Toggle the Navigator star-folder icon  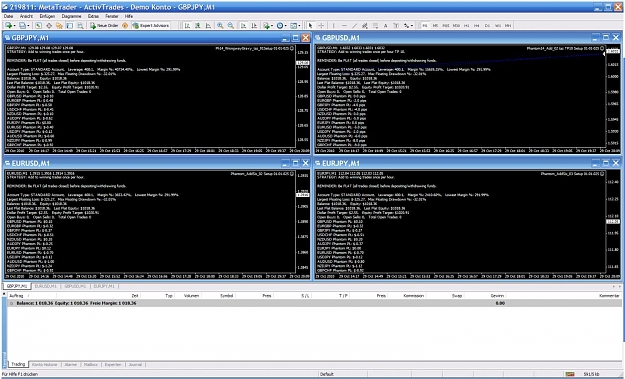59,26
